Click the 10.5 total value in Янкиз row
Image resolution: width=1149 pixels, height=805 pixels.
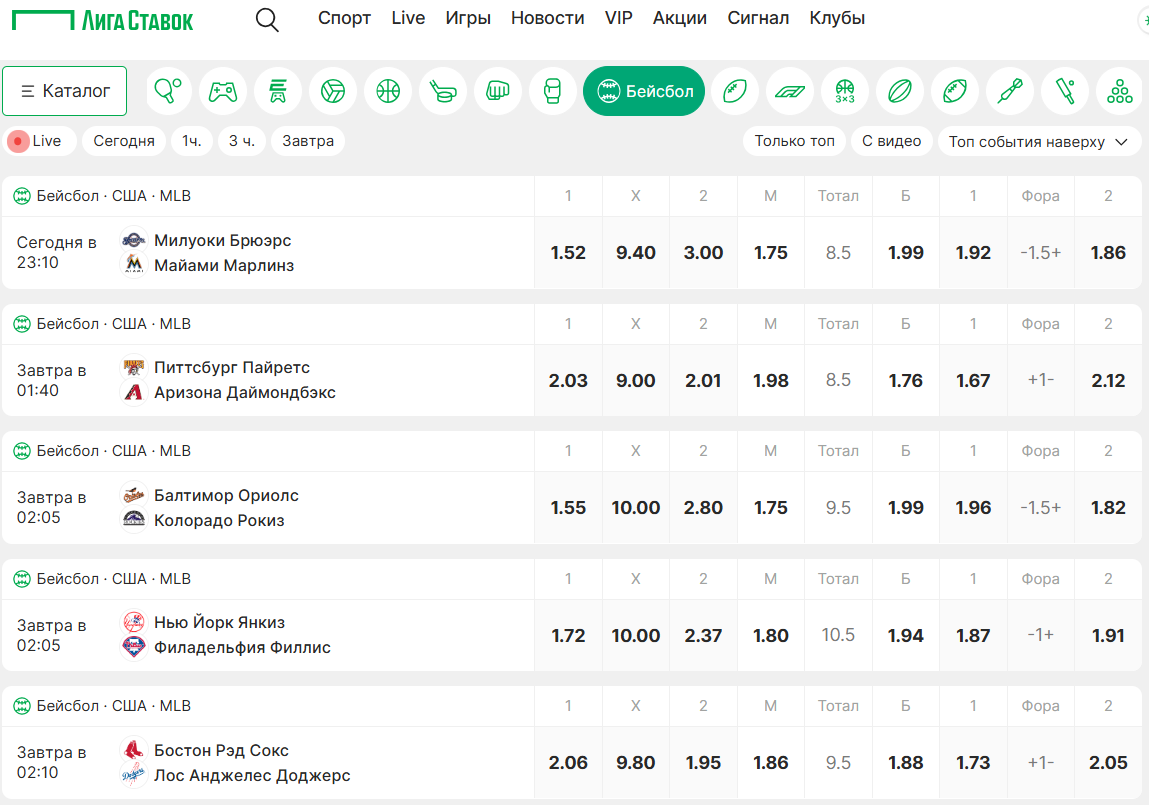click(x=838, y=634)
